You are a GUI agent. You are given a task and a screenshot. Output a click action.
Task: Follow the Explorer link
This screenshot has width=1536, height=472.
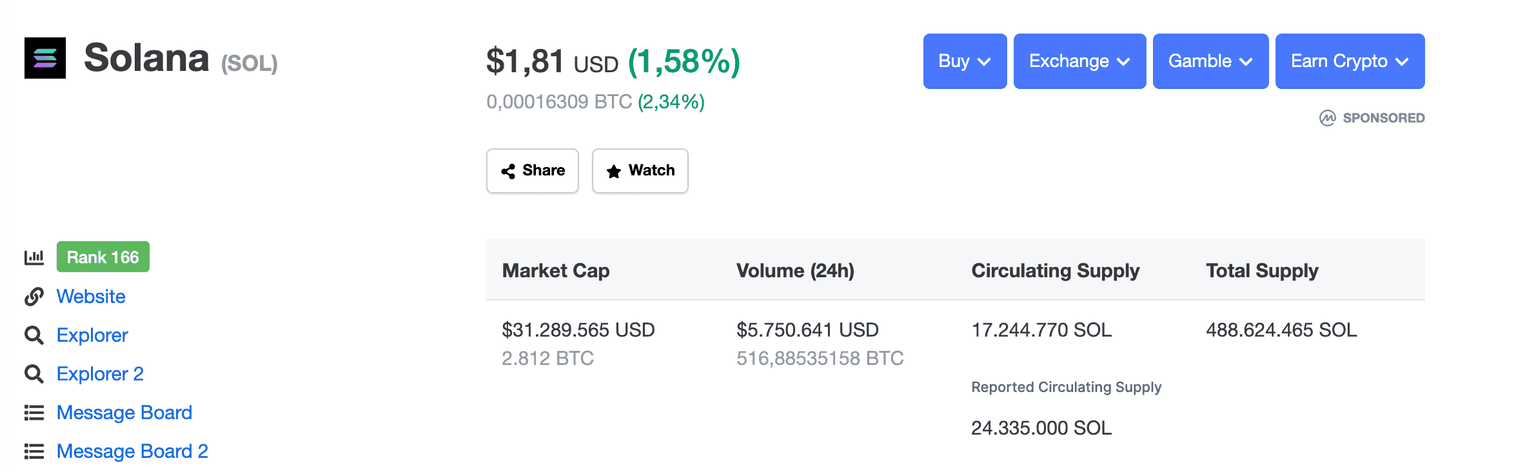[x=92, y=335]
